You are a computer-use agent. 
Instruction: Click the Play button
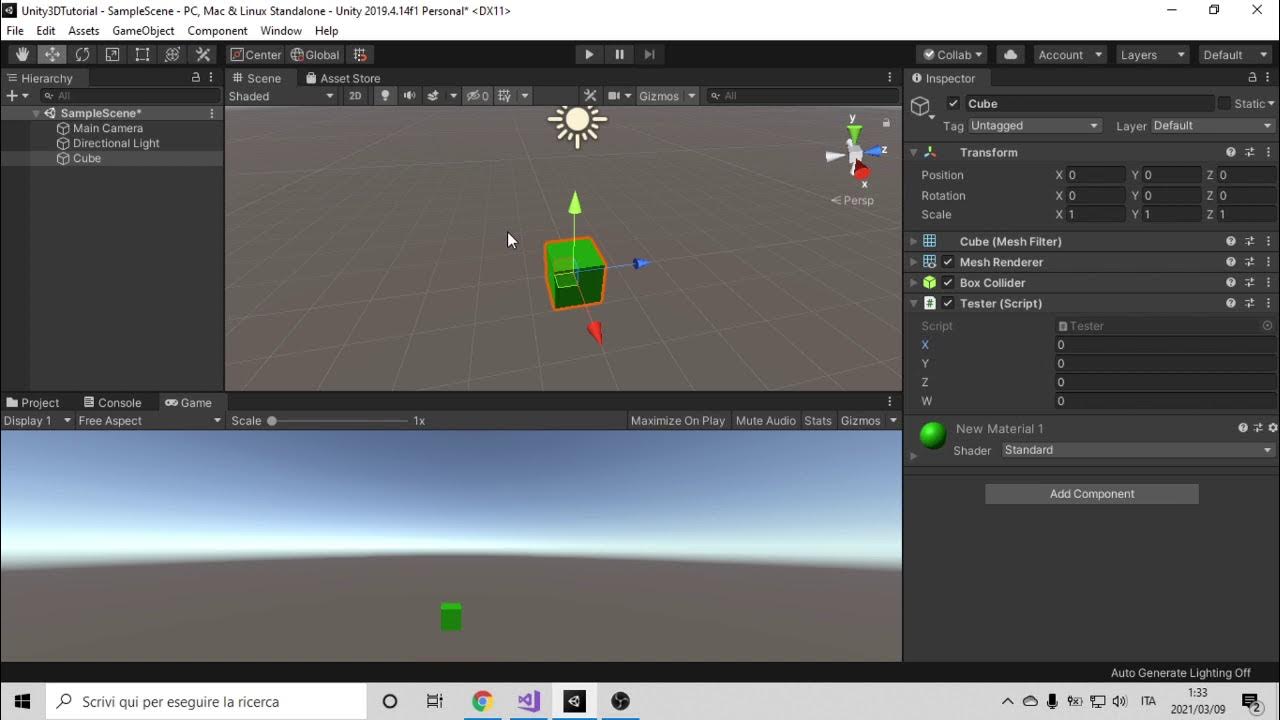(589, 55)
